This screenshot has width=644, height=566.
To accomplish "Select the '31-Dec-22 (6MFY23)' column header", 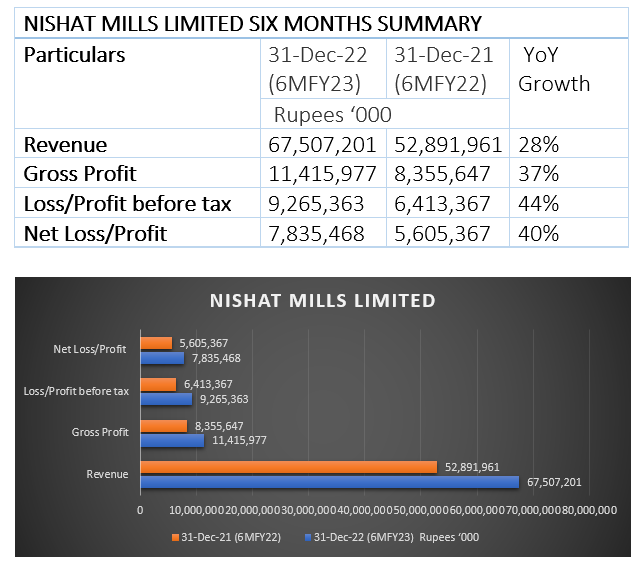I will pyautogui.click(x=323, y=69).
